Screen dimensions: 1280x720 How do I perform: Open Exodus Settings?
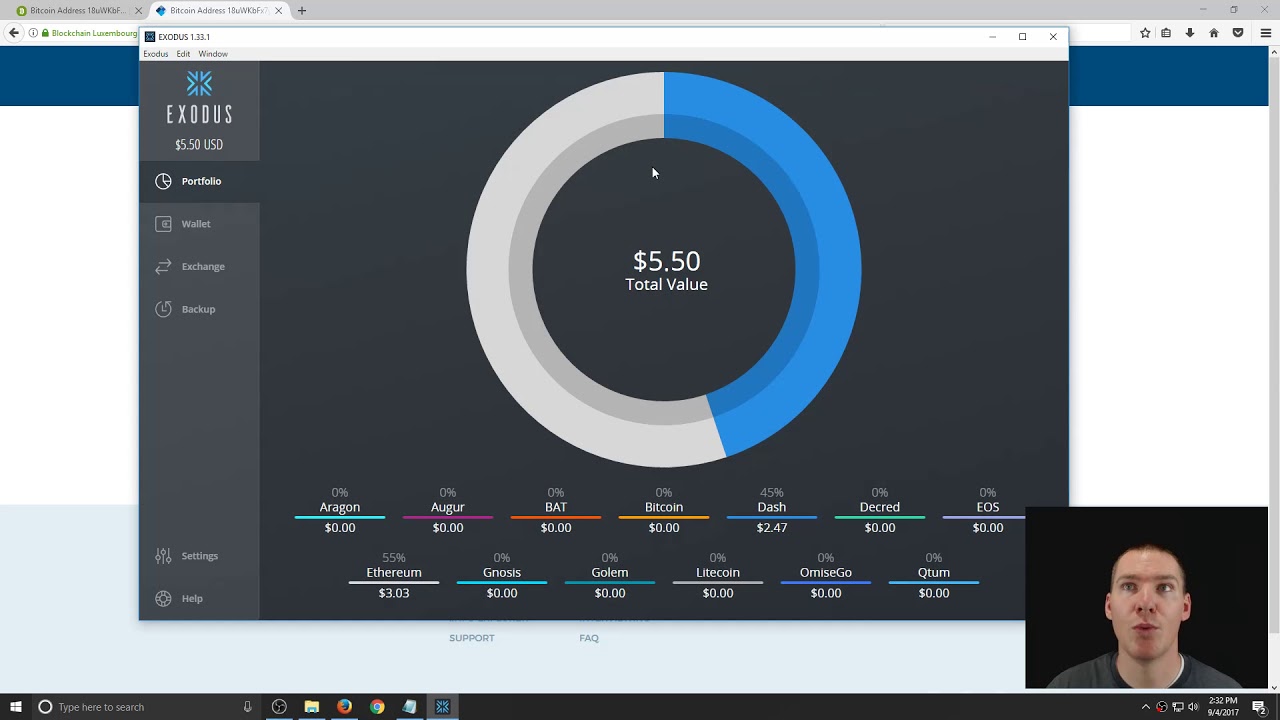[x=199, y=556]
